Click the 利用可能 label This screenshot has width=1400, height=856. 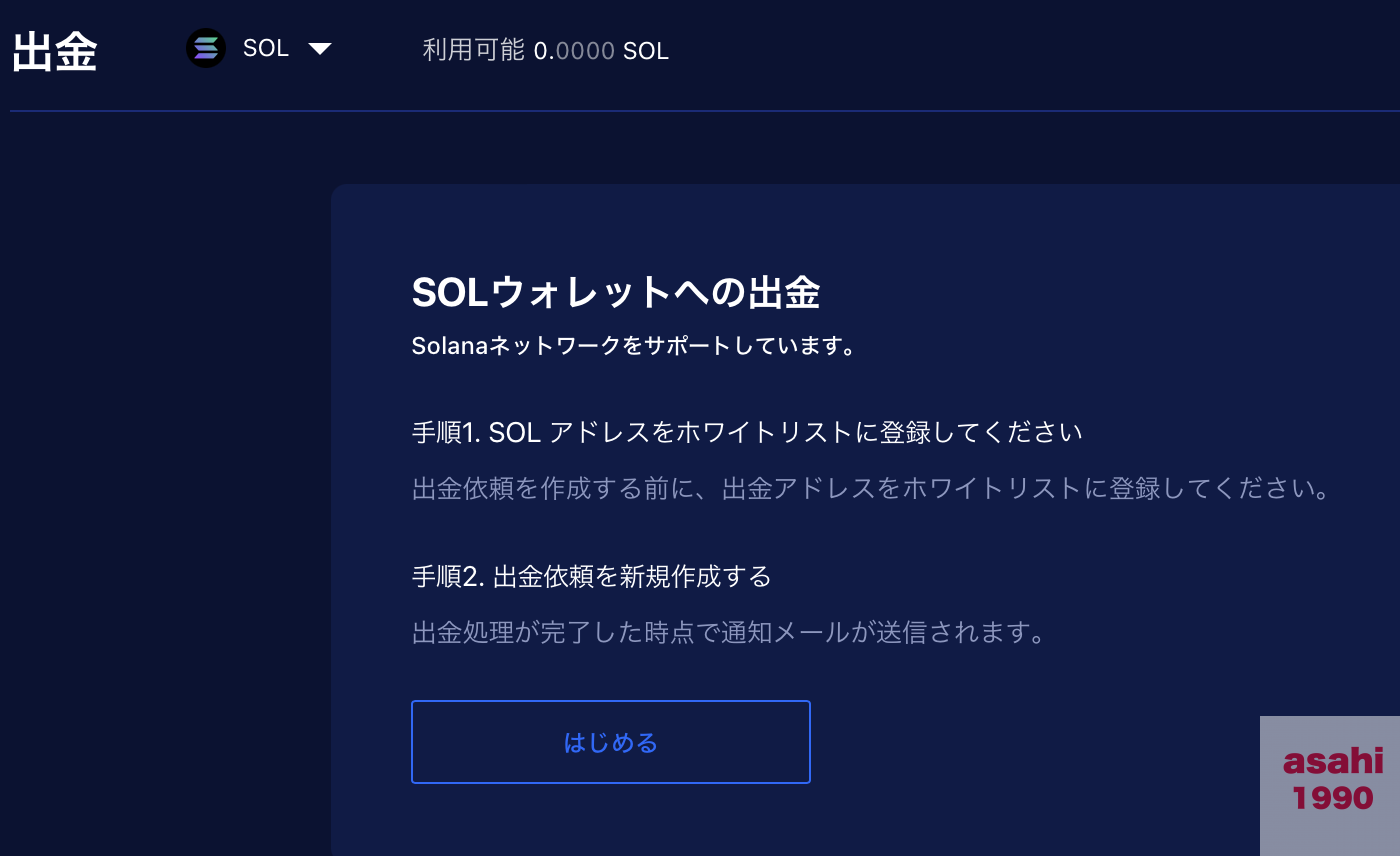[473, 50]
